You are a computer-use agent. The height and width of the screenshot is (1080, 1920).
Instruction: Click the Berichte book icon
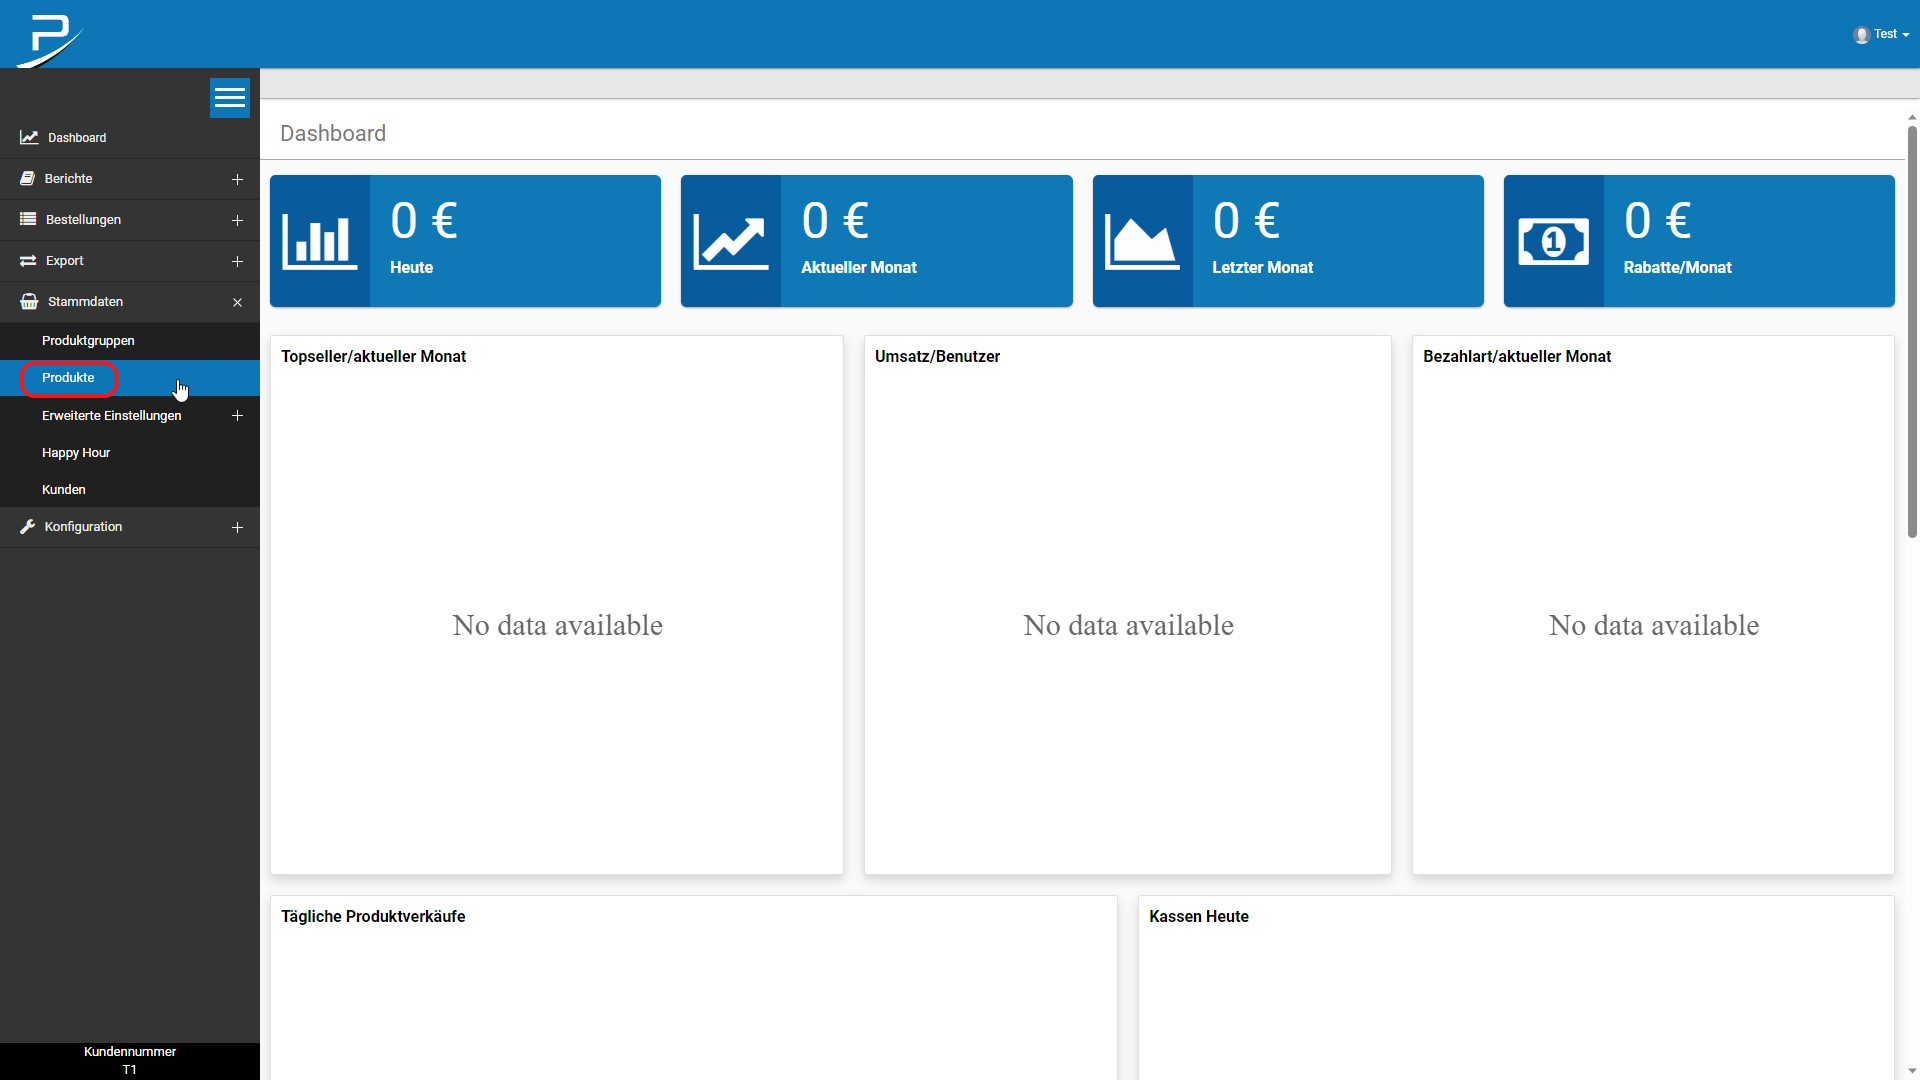coord(28,179)
